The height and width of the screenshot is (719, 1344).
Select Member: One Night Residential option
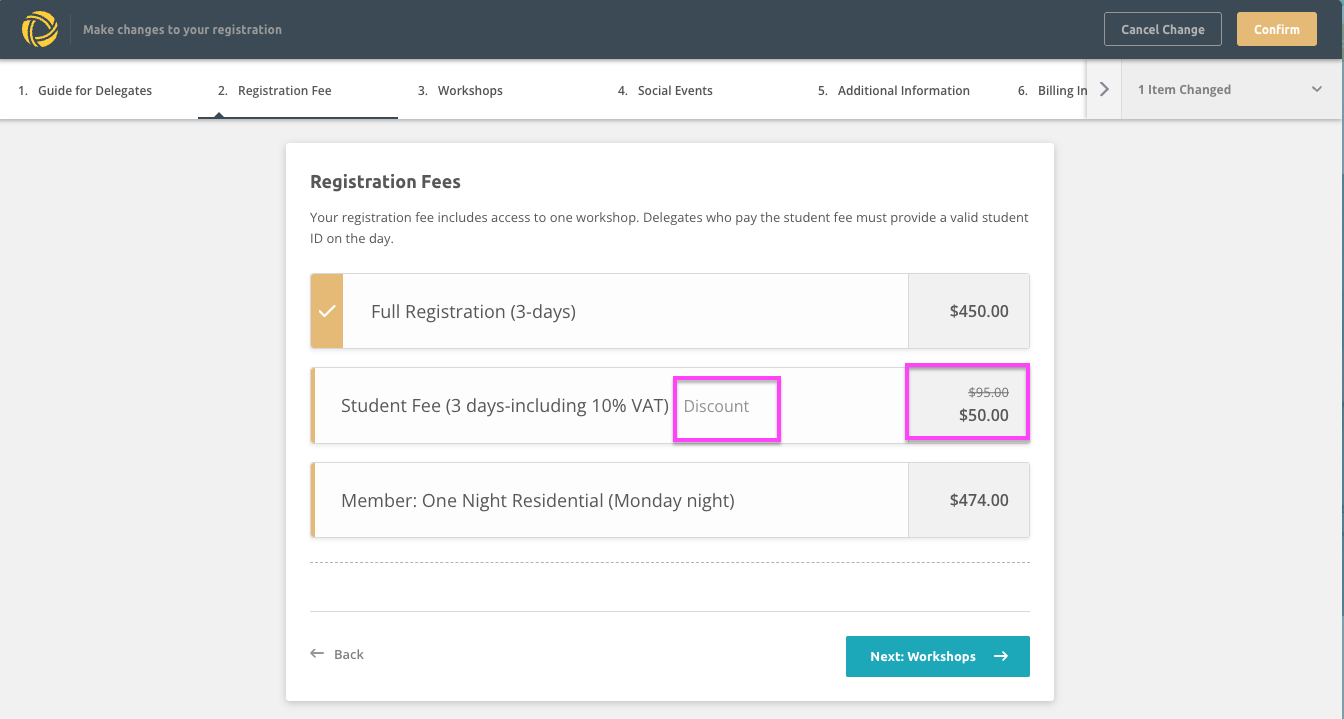(670, 500)
